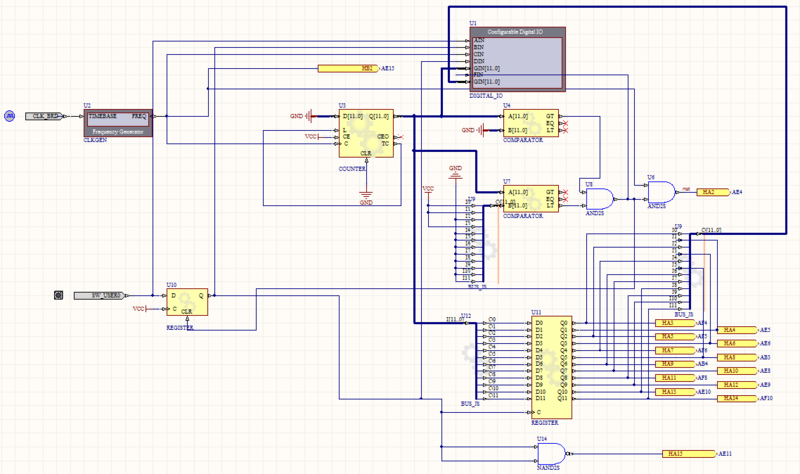800x474 pixels.
Task: Pick the U4 COMPARATOR component
Action: [531, 123]
